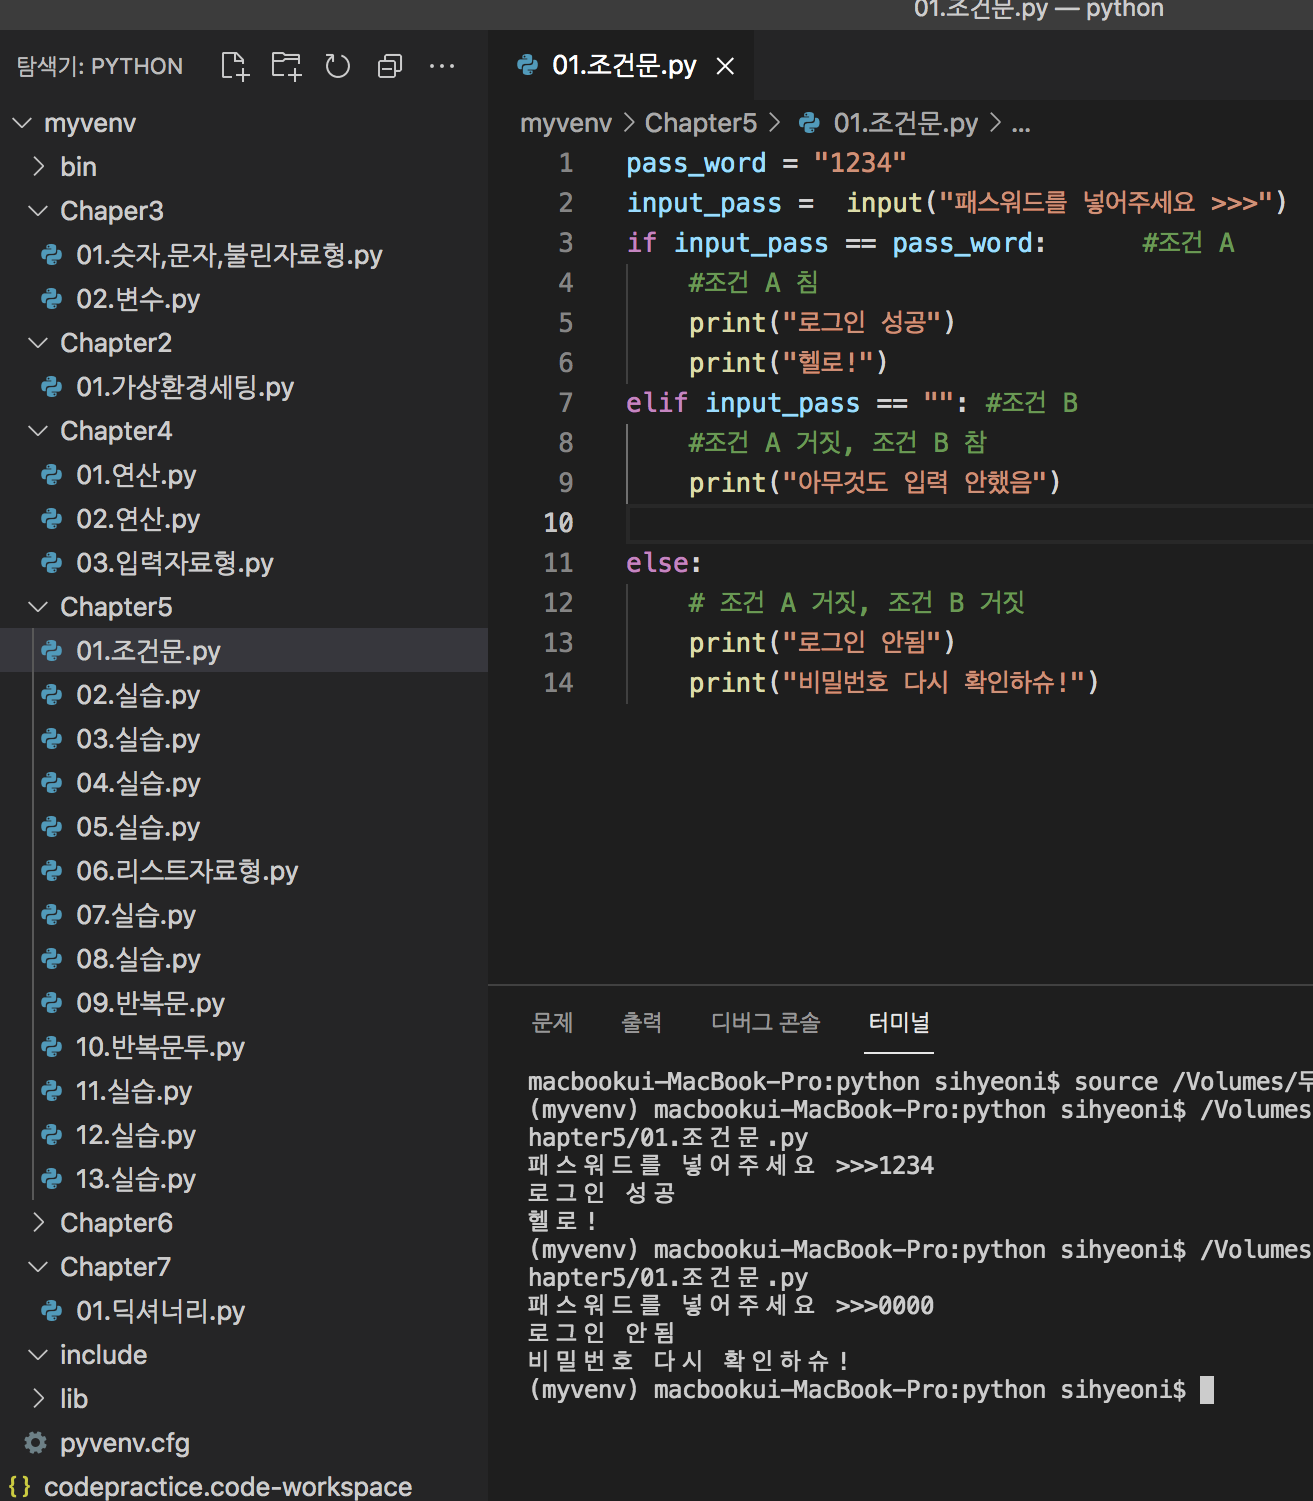
Task: Click terminal output line 로그인 안됨
Action: (602, 1333)
